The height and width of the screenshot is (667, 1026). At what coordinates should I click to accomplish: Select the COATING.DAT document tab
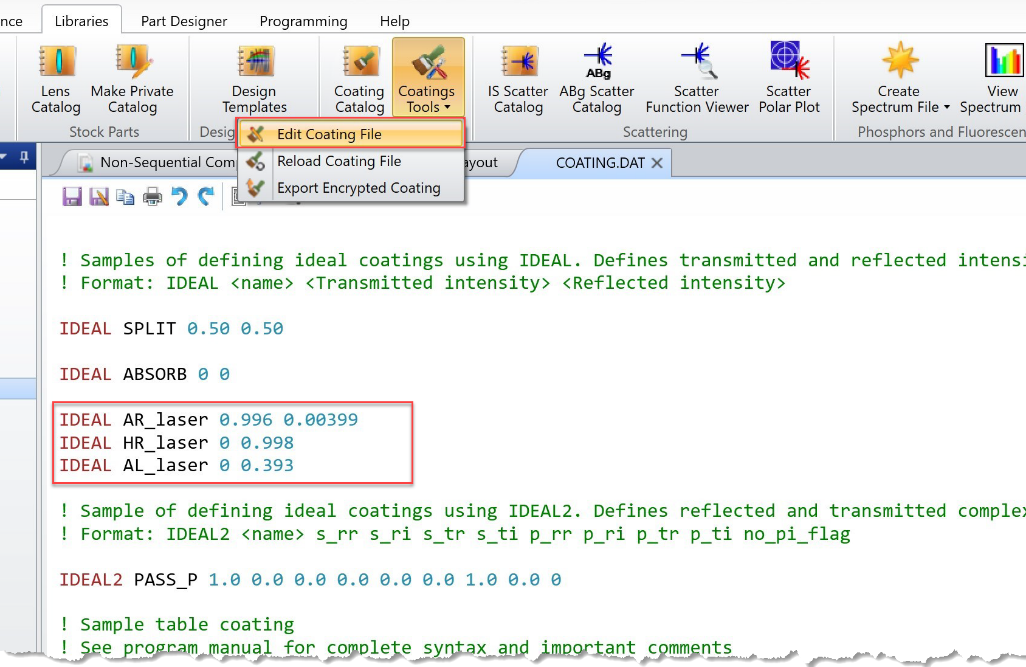[600, 163]
